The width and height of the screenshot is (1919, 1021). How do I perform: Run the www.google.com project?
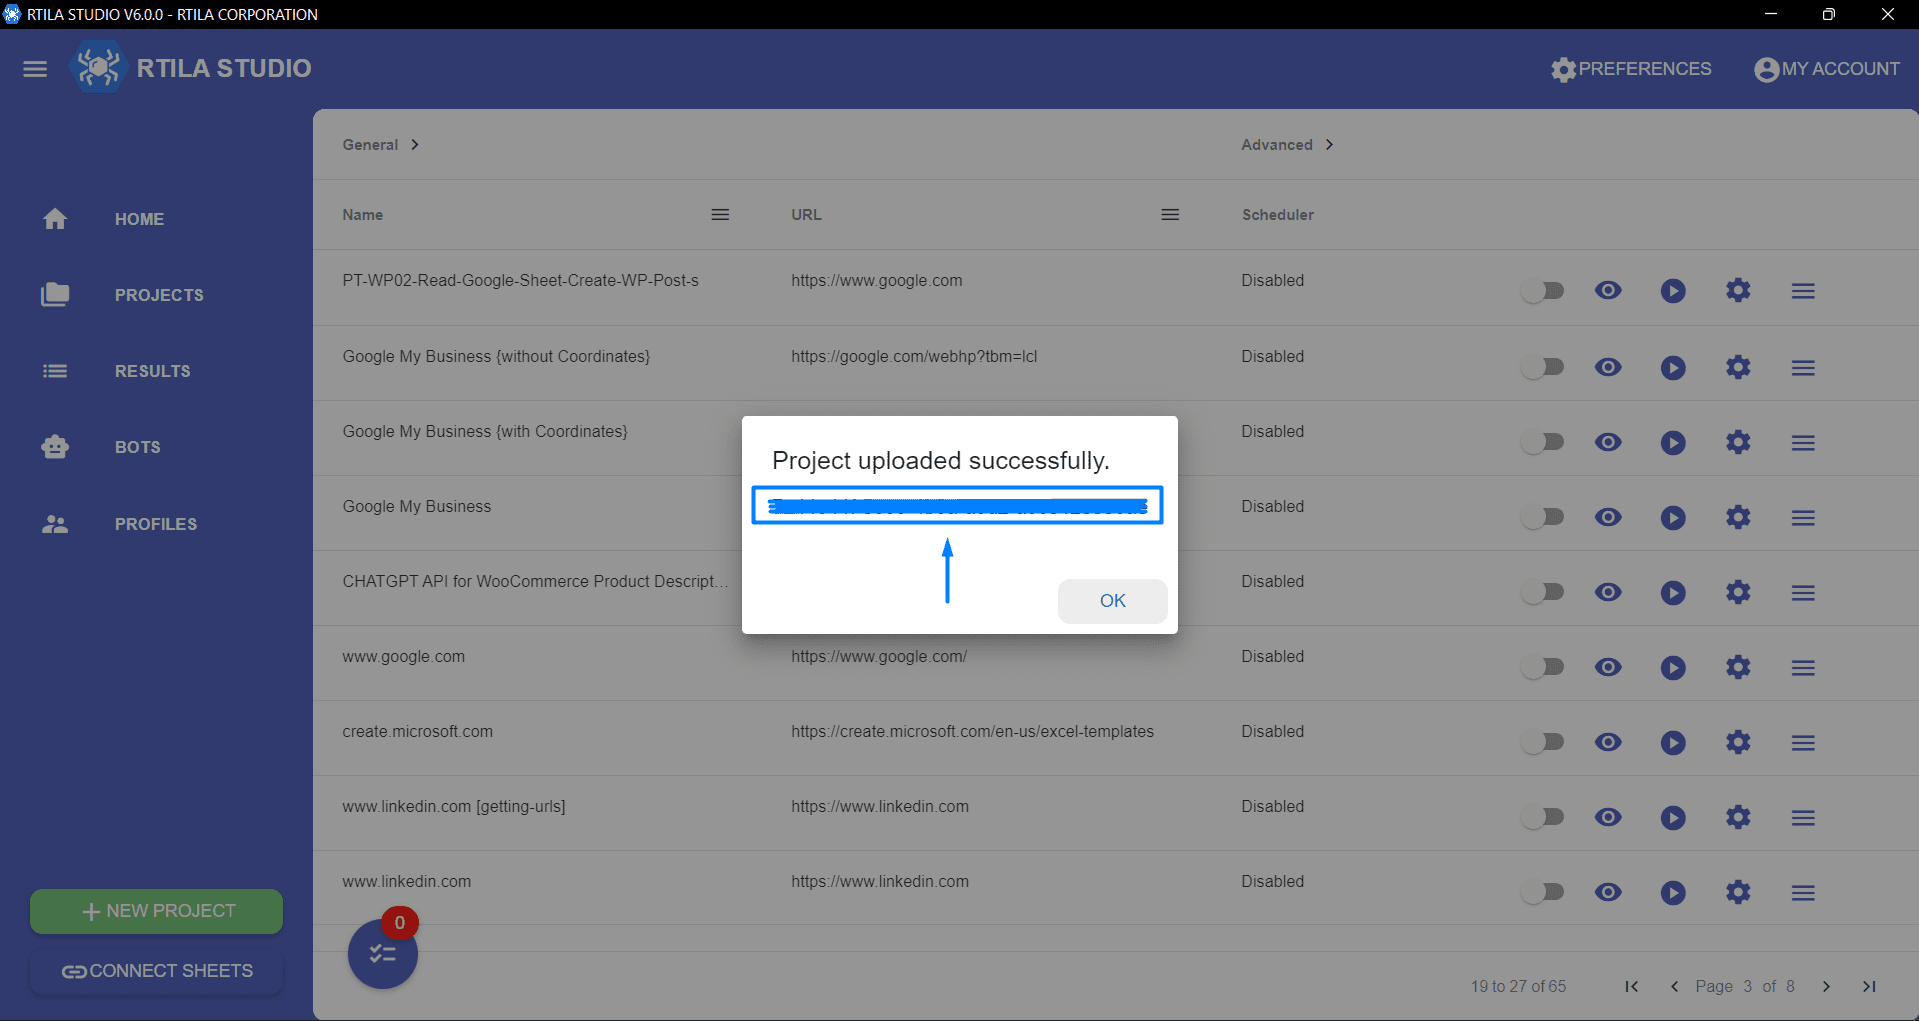(x=1673, y=668)
